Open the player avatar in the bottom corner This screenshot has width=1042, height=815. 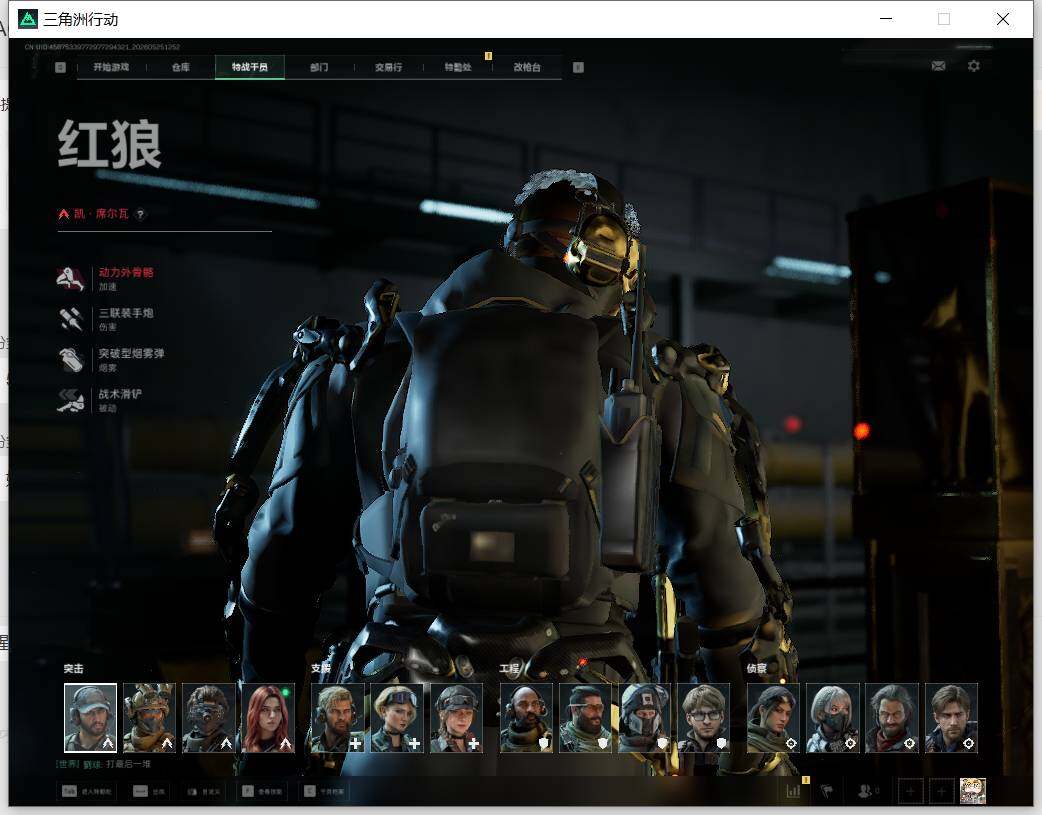pos(973,791)
